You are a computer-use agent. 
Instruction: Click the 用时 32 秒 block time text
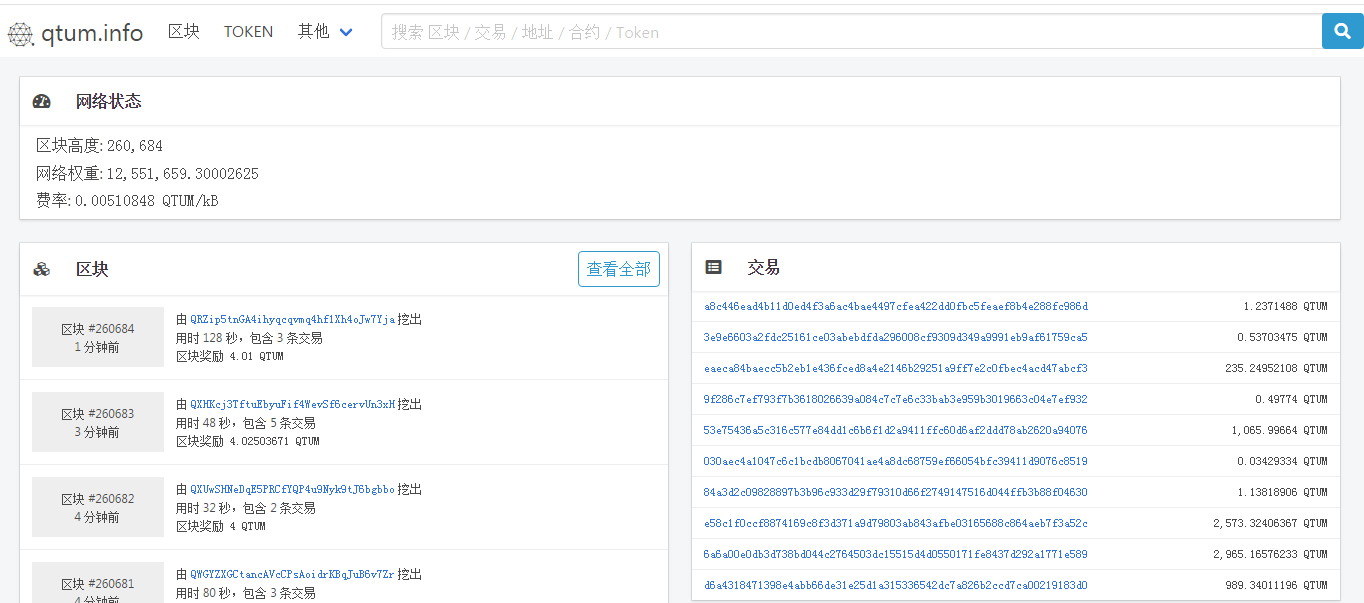pyautogui.click(x=202, y=508)
